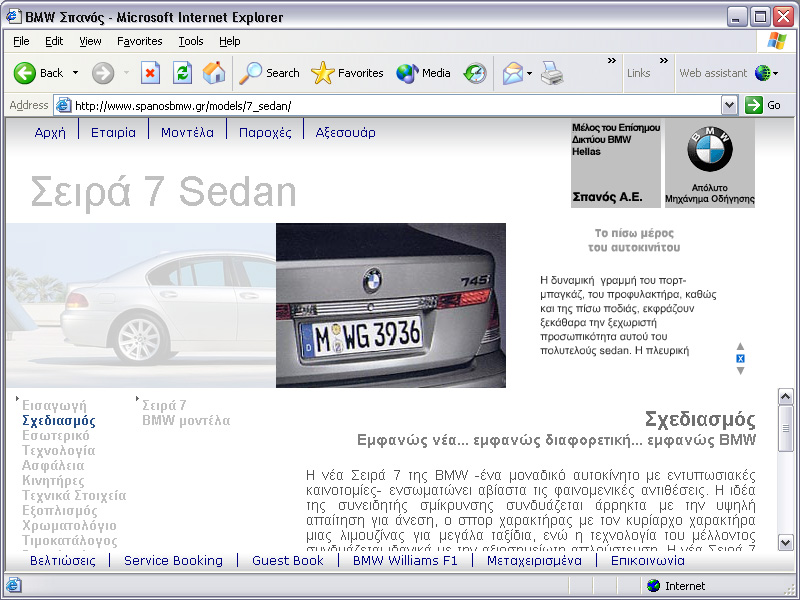This screenshot has height=600, width=800.
Task: Open the Favorites menu
Action: click(x=139, y=41)
